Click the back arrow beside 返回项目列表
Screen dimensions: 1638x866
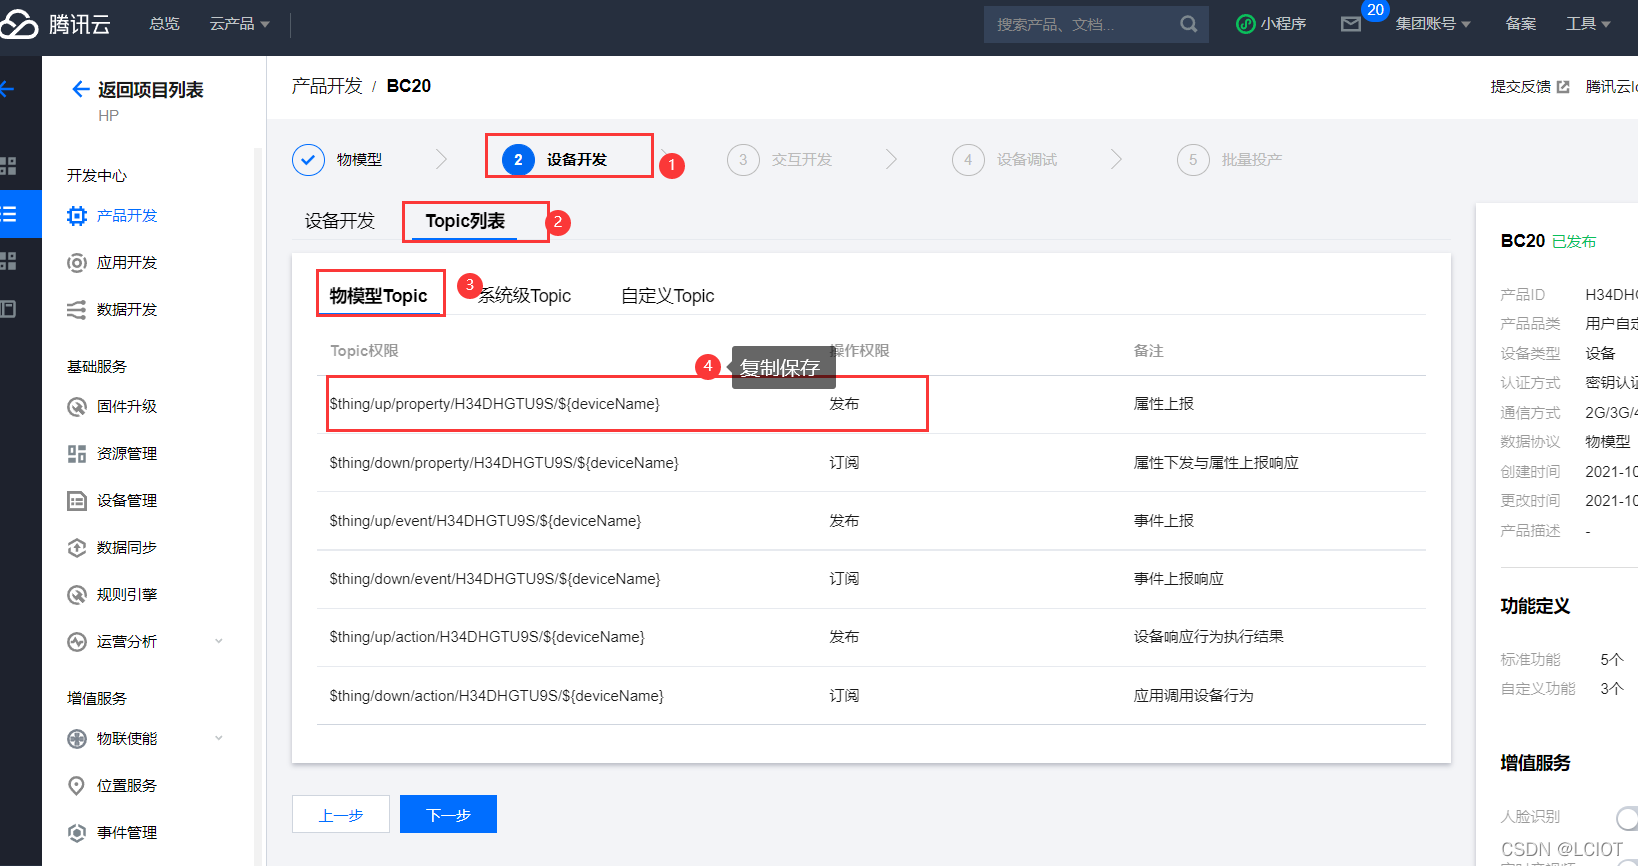[81, 89]
